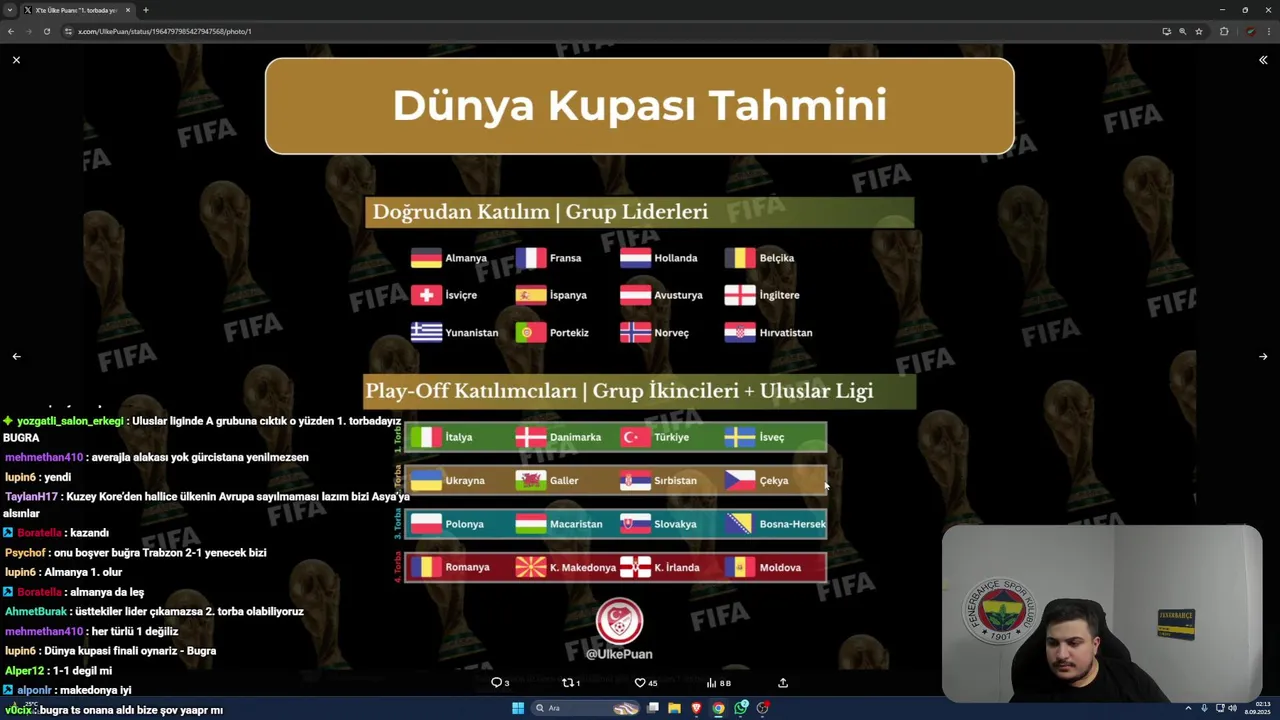Click chat username AhmetBurak
1280x720 pixels.
[x=36, y=611]
